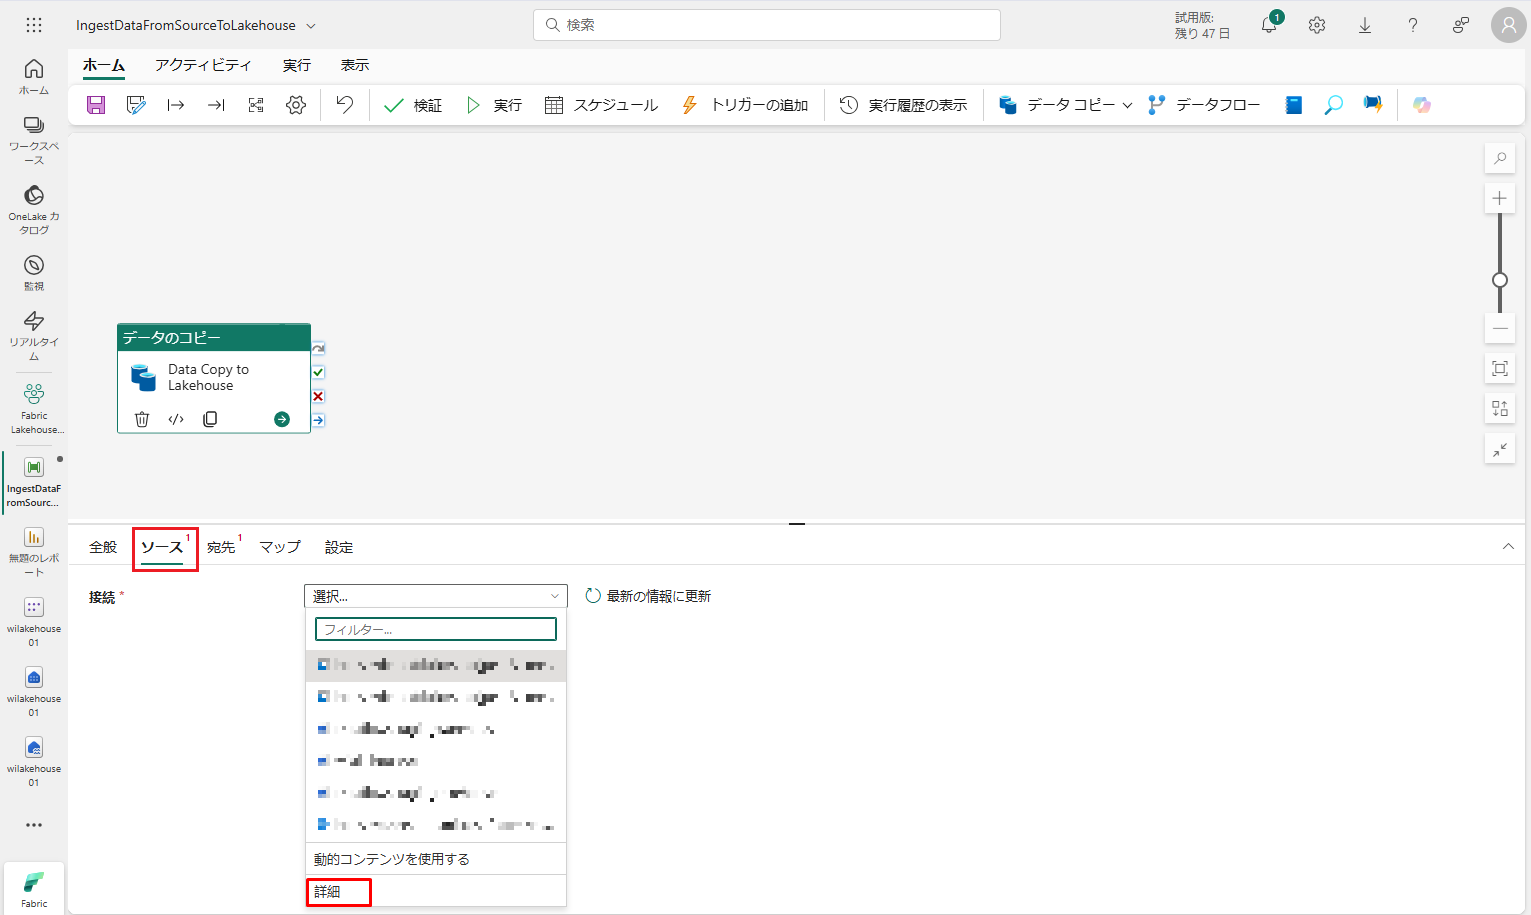Click the feedback icon in the header

[1461, 25]
